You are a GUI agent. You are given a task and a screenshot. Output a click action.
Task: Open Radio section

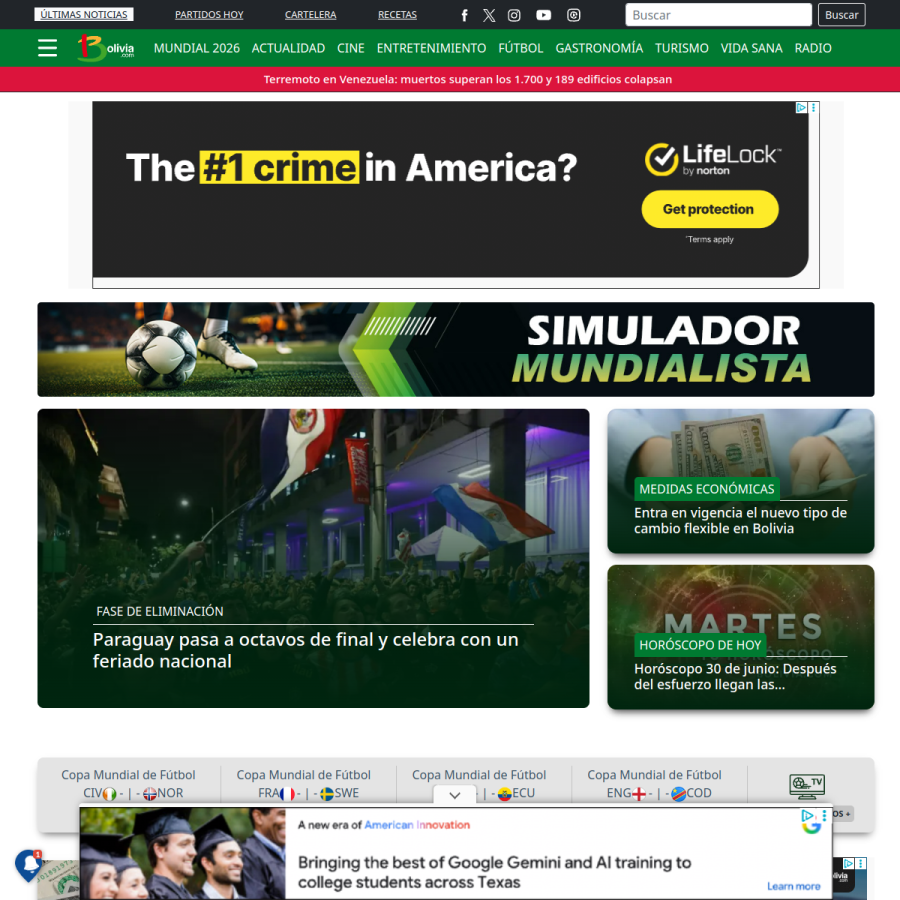click(813, 48)
